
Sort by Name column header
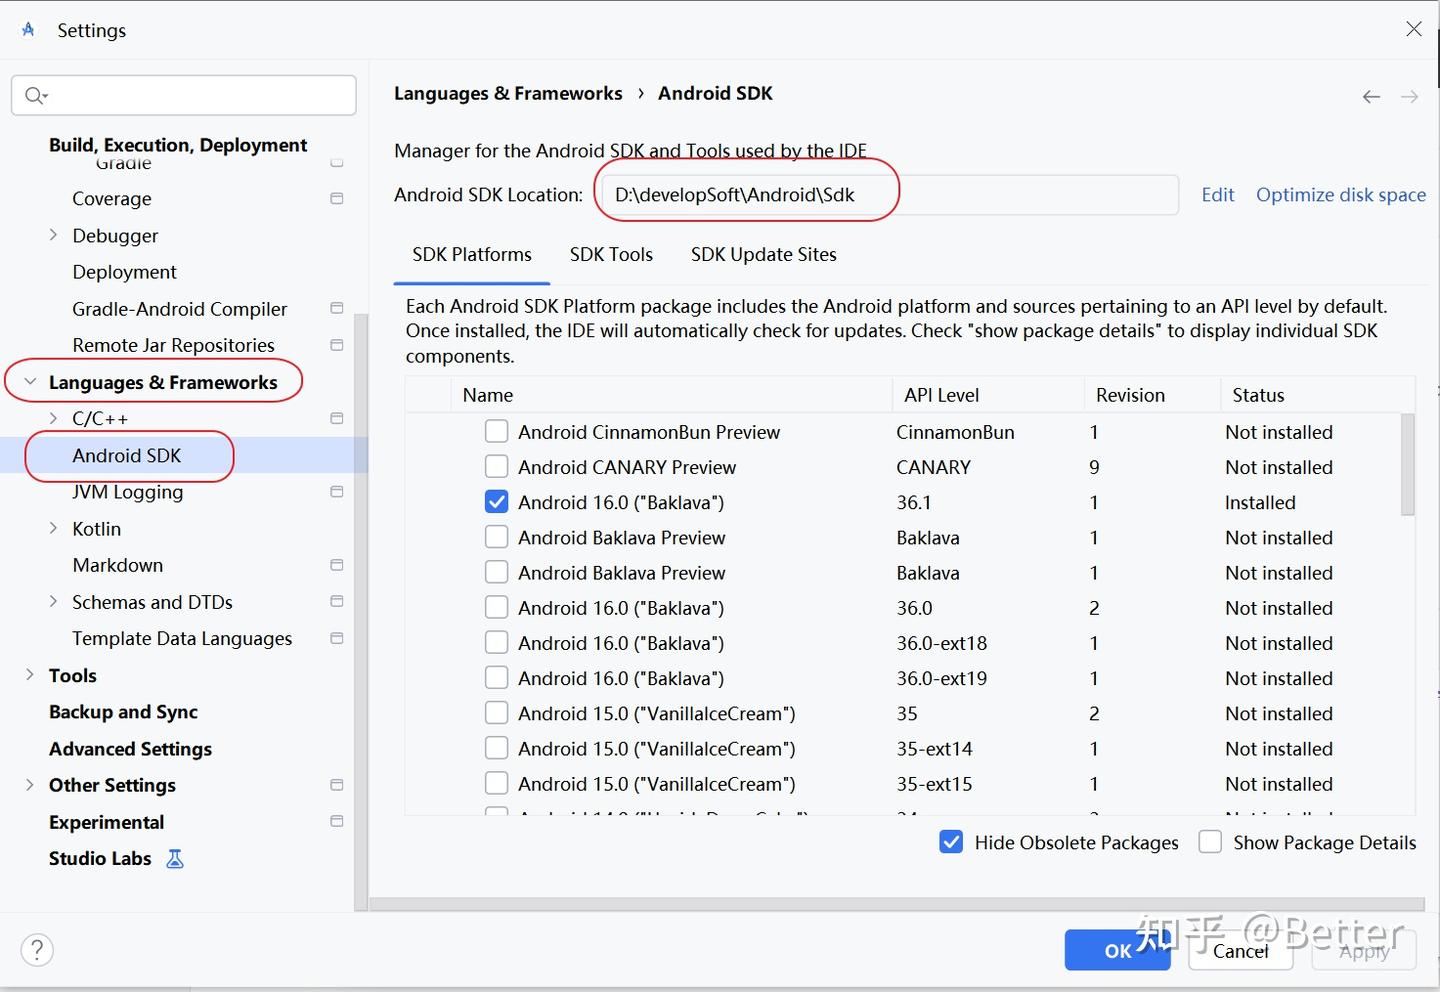(670, 395)
